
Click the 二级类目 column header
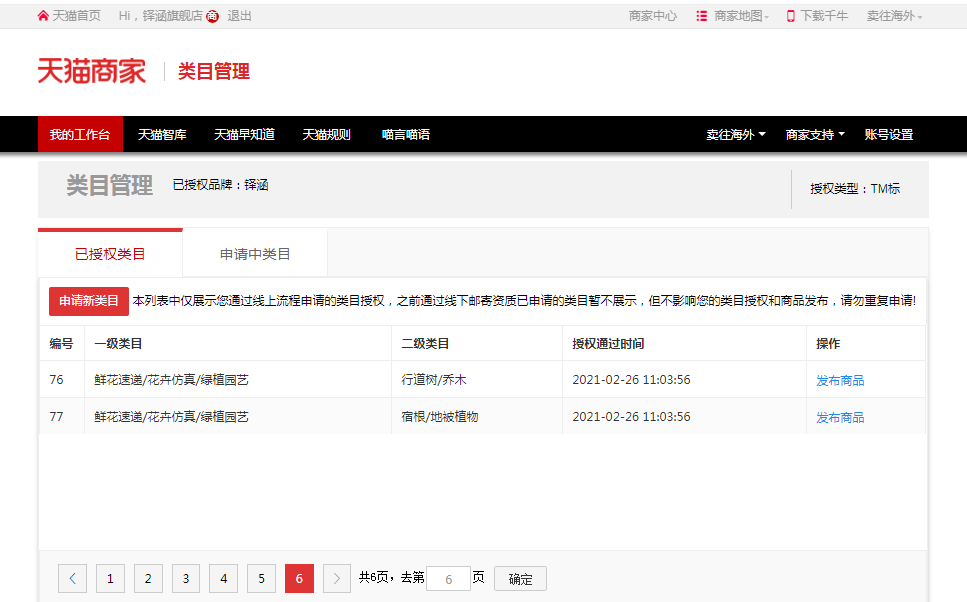pyautogui.click(x=425, y=344)
